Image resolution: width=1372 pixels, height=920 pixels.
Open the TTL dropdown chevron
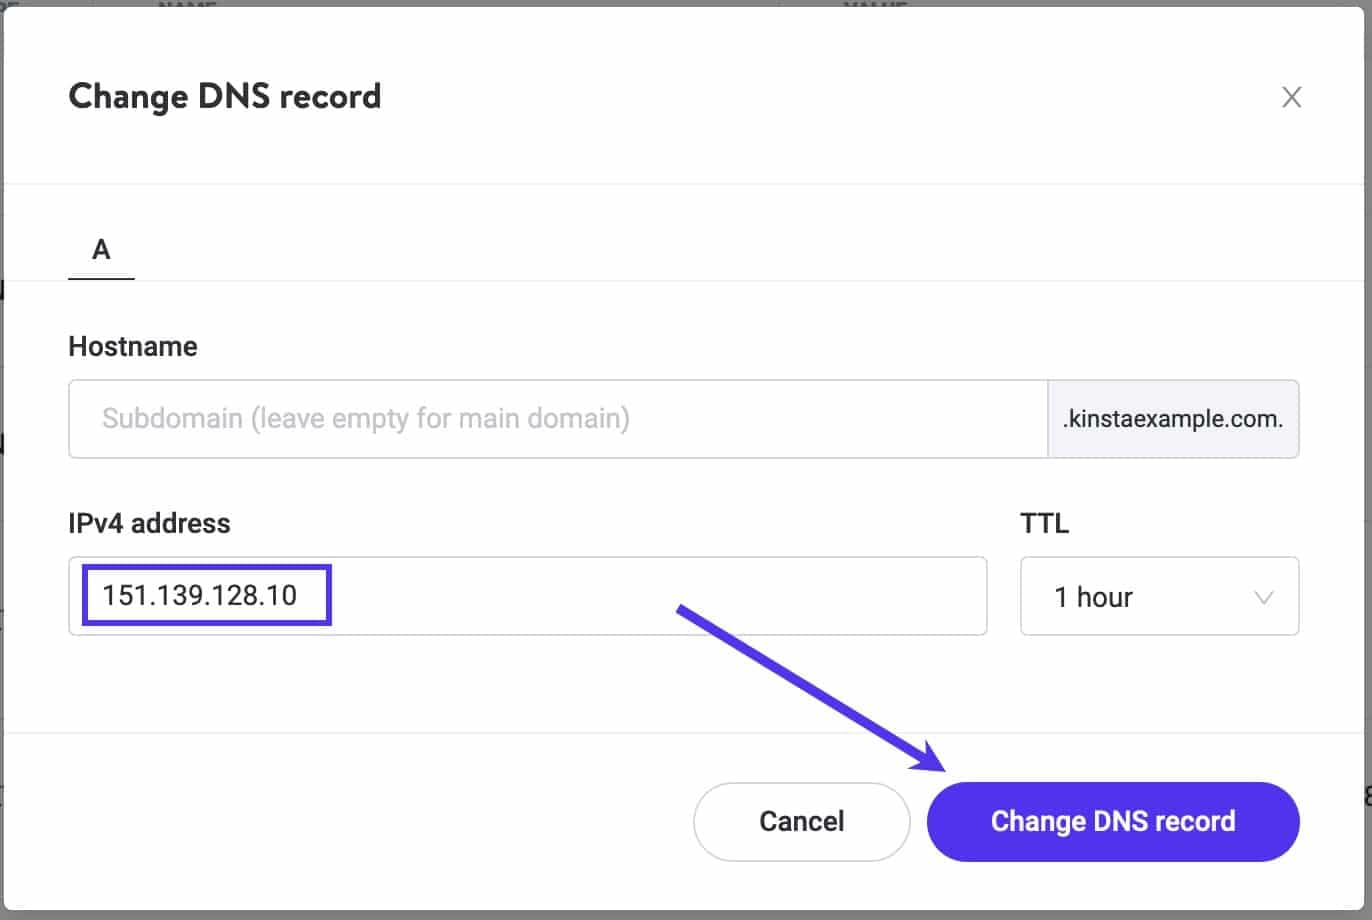click(x=1262, y=596)
